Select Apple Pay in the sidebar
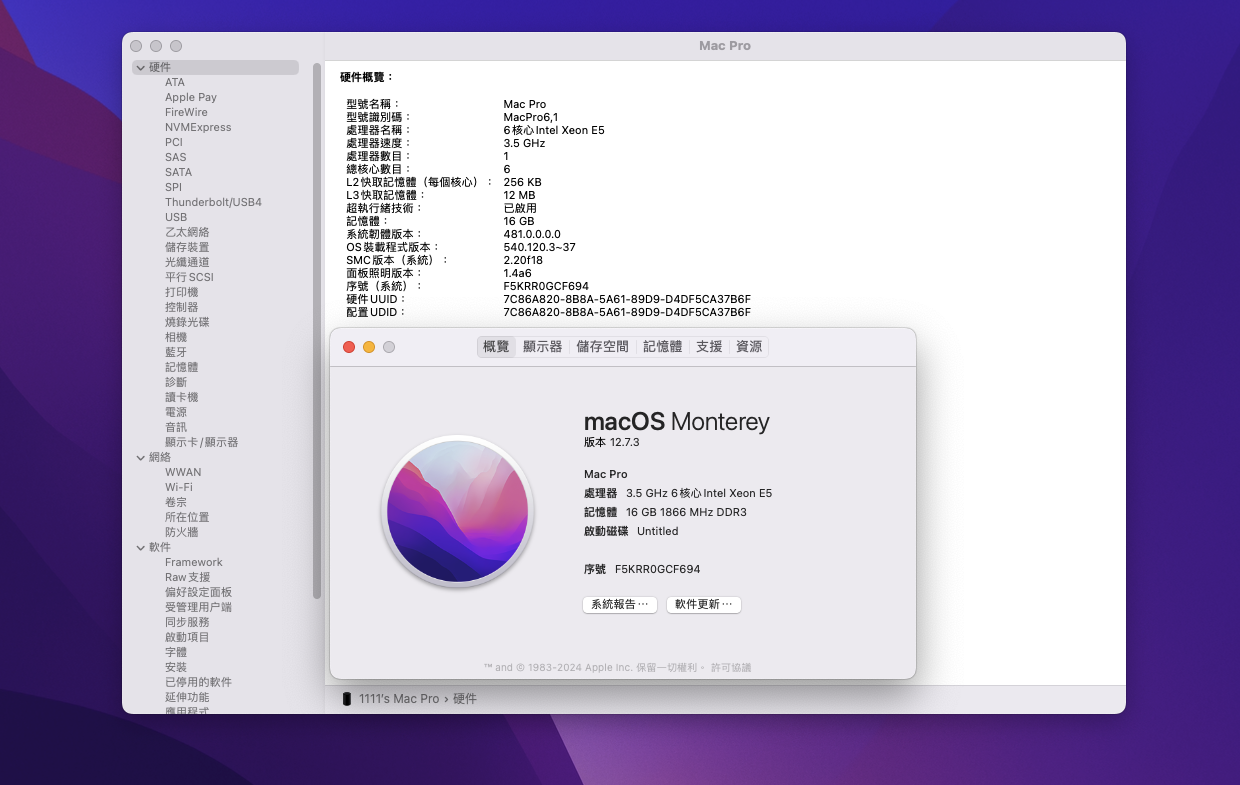Screen dimensions: 1240x785 pyautogui.click(x=191, y=97)
